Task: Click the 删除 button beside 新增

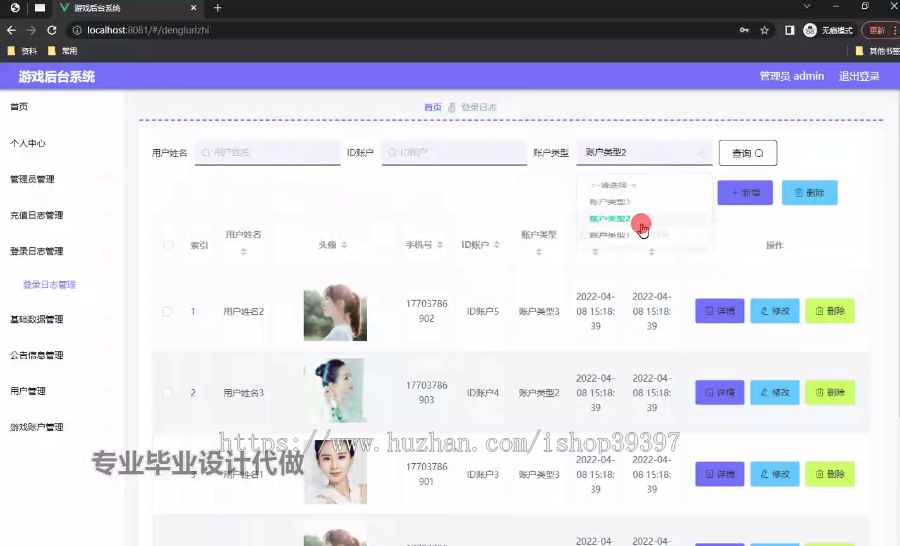Action: (809, 193)
